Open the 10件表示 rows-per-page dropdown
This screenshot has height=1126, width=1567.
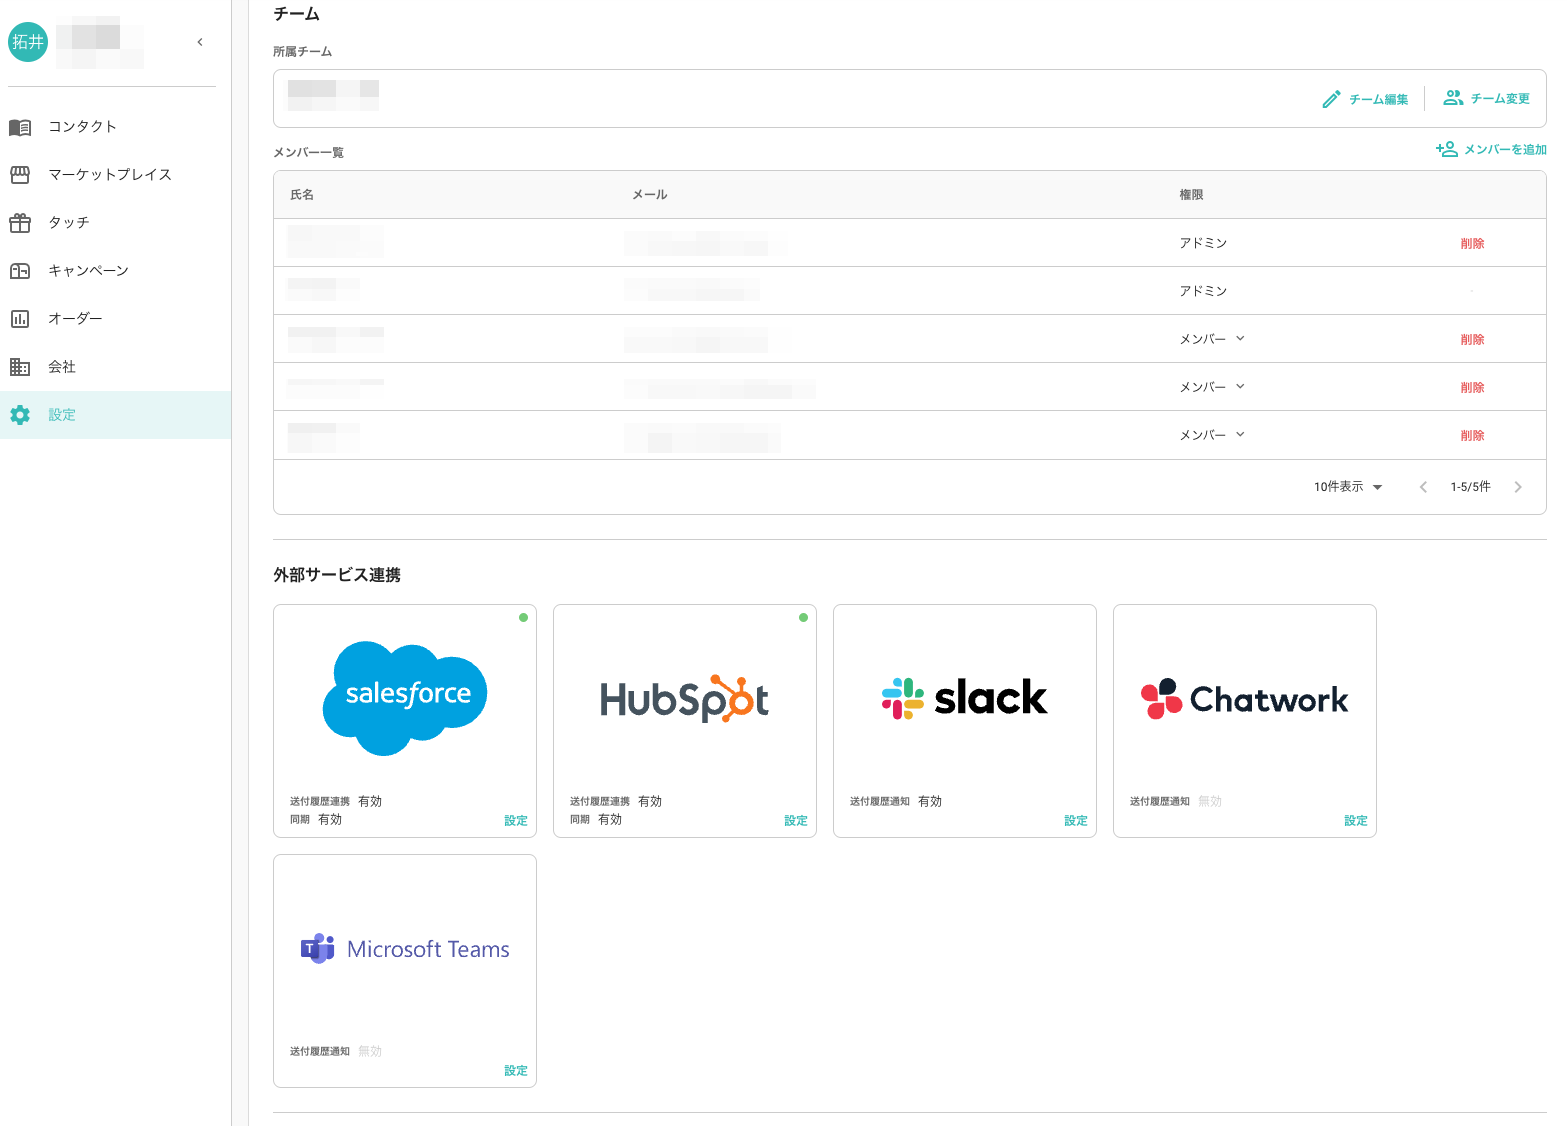1348,487
